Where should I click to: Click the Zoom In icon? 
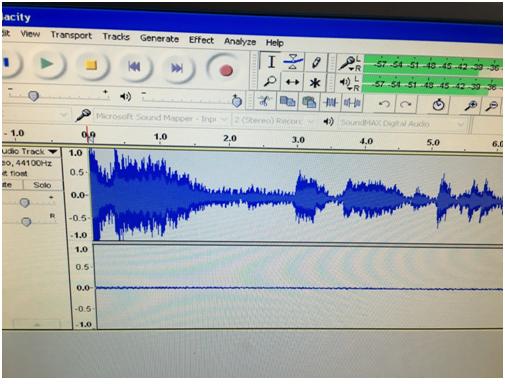pos(471,106)
